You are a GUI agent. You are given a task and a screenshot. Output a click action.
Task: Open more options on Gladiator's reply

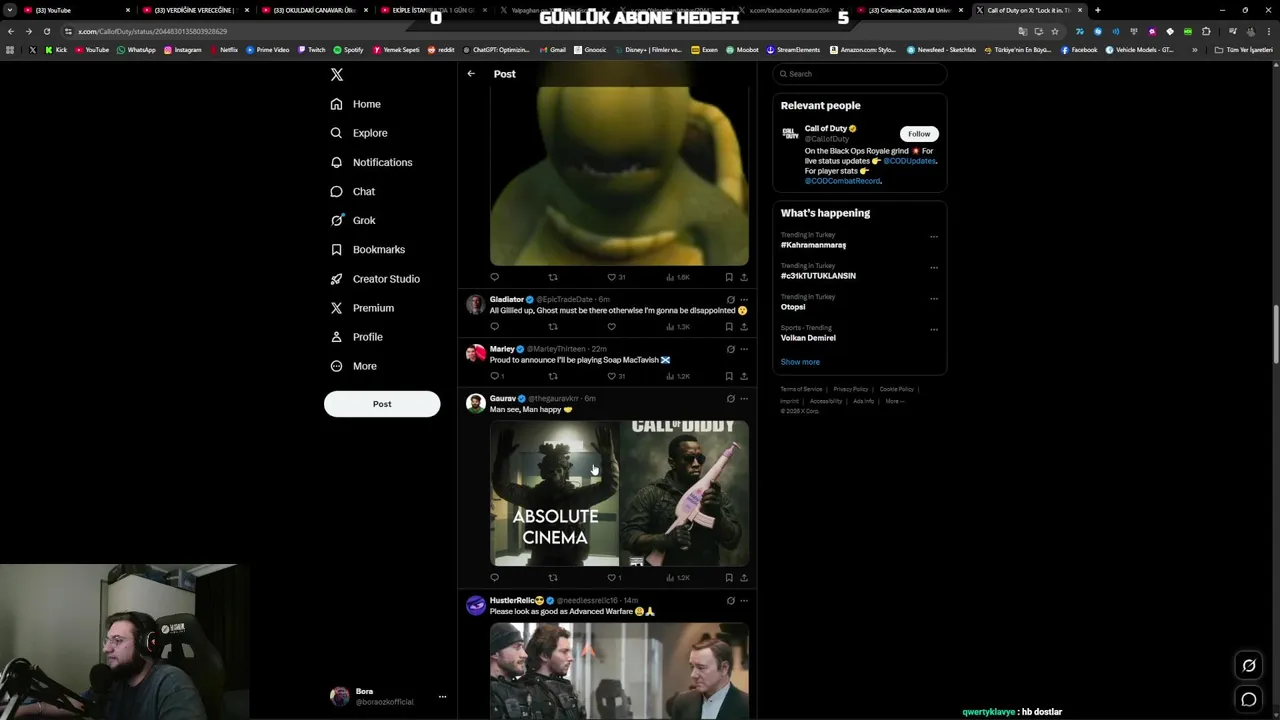pos(744,300)
